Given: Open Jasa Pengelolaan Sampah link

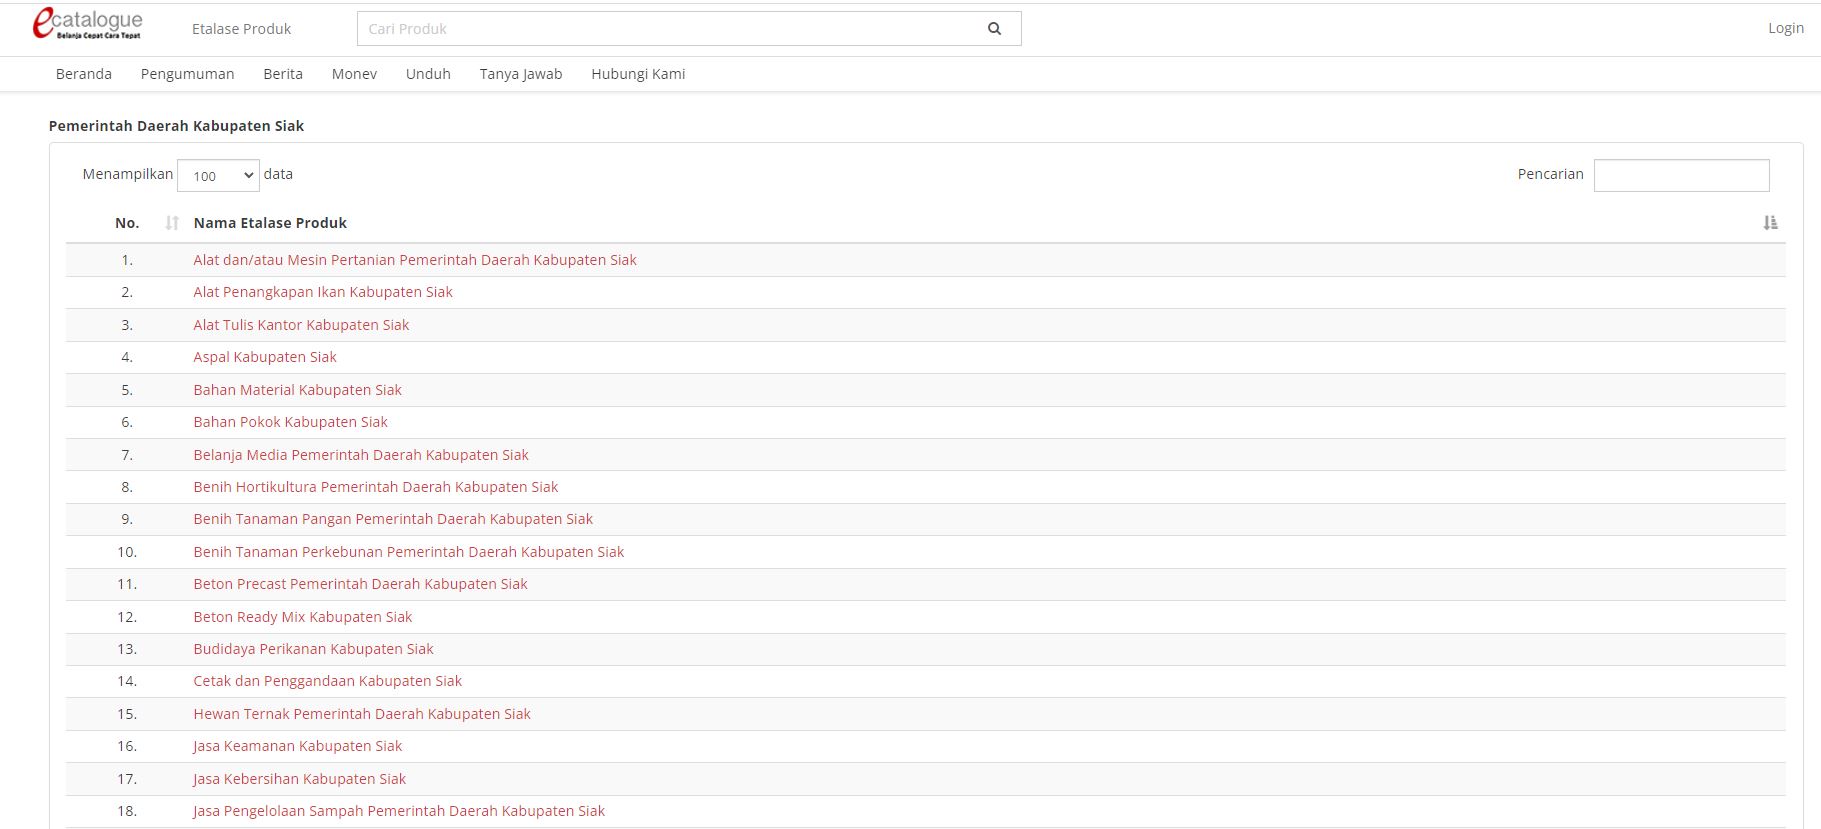Looking at the screenshot, I should click(x=399, y=811).
